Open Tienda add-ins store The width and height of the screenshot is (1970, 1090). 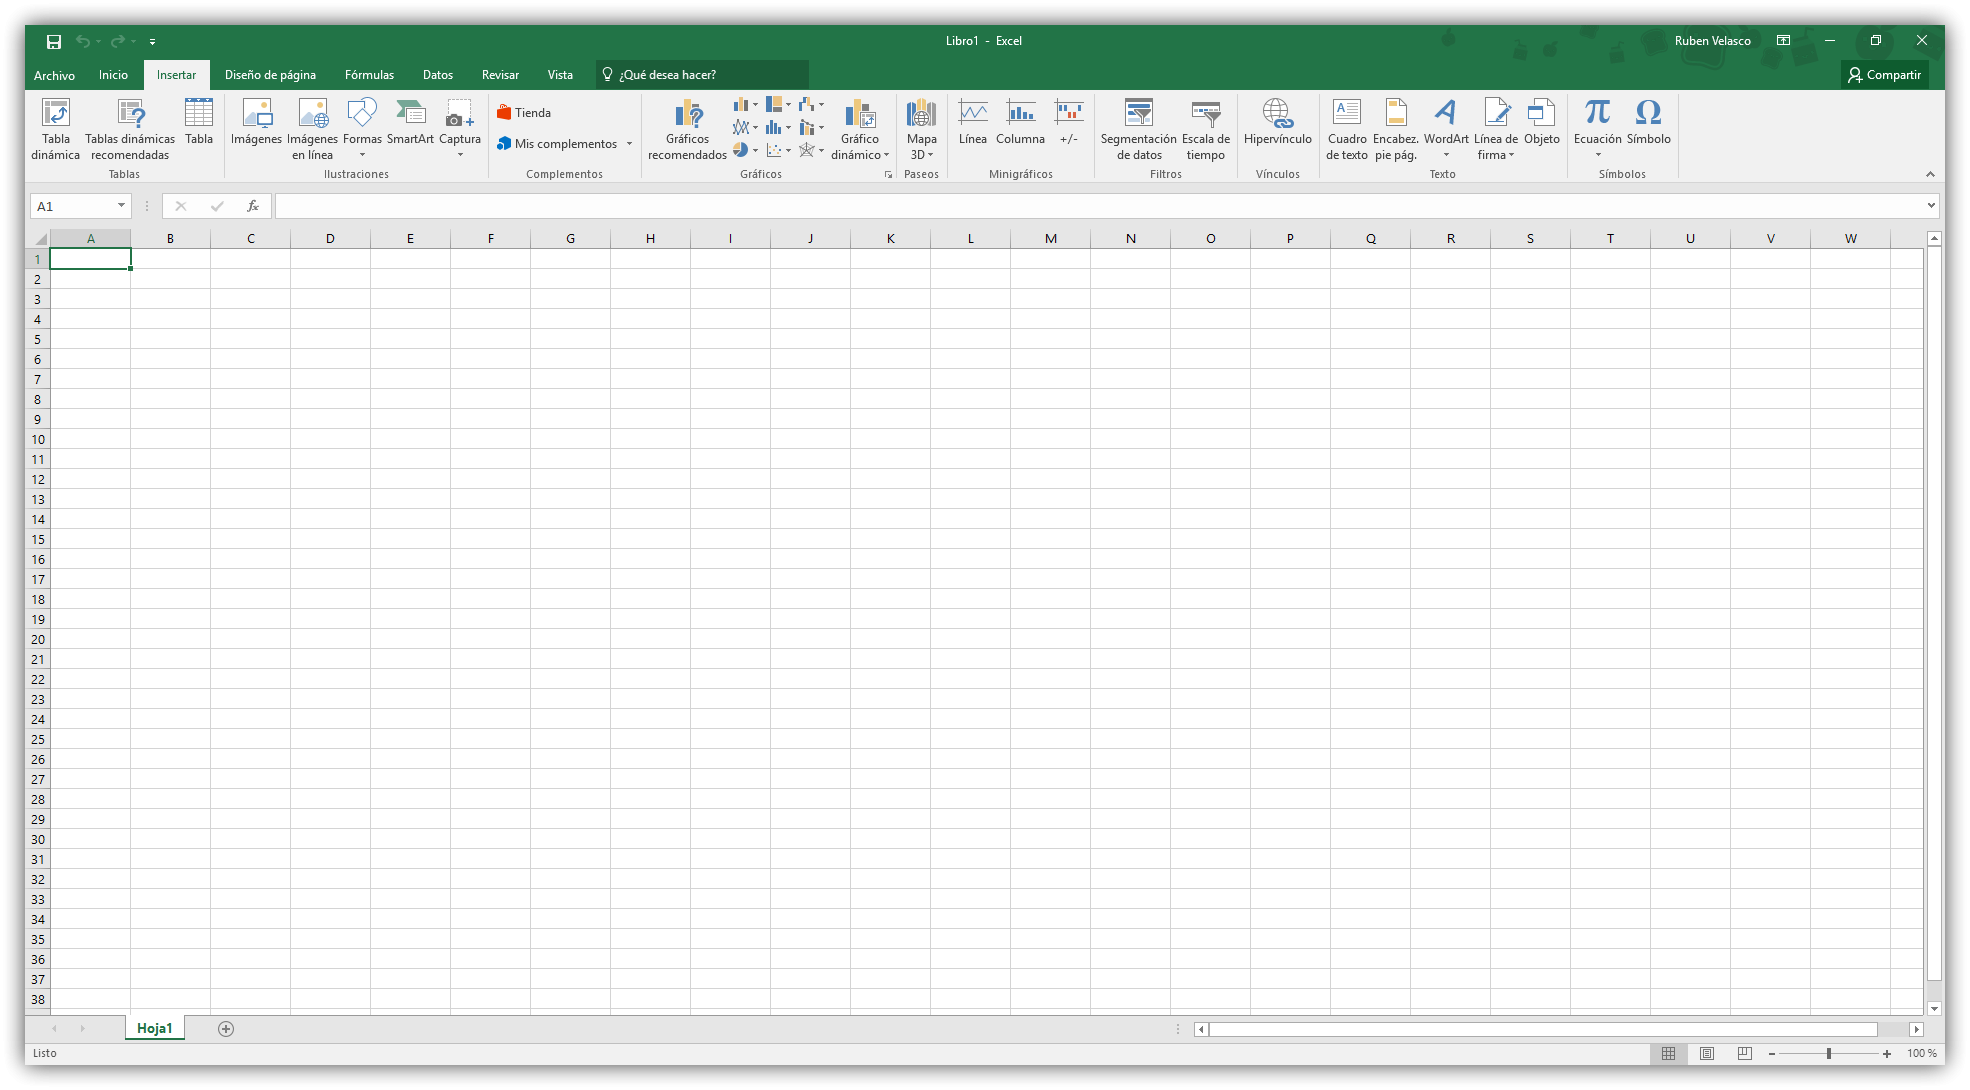point(524,113)
